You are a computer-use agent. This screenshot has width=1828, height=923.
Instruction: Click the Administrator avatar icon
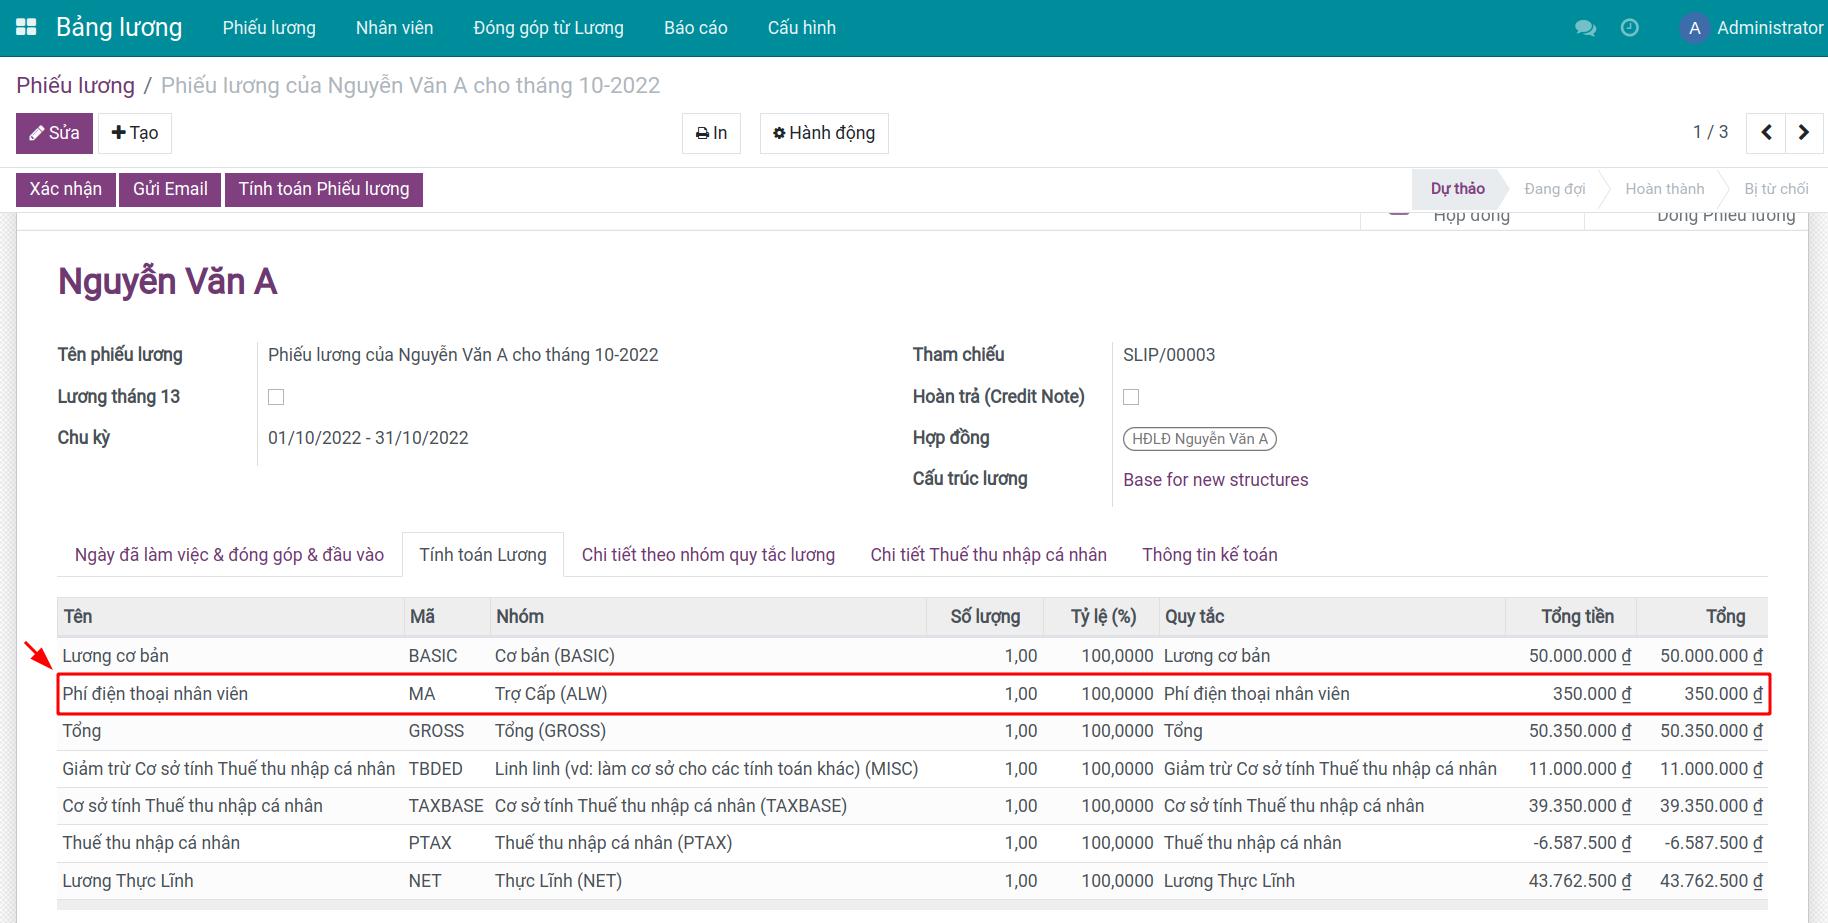tap(1694, 28)
